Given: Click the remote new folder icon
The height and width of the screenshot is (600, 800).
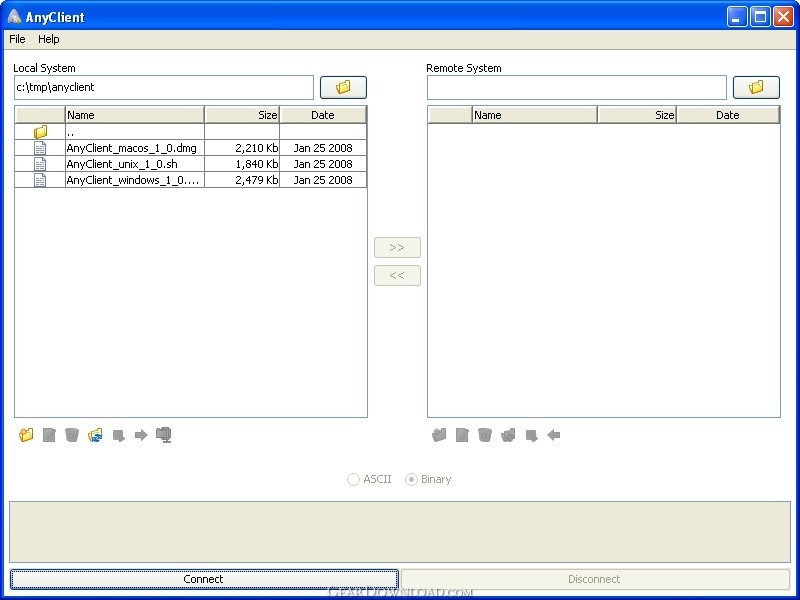Looking at the screenshot, I should [x=439, y=435].
